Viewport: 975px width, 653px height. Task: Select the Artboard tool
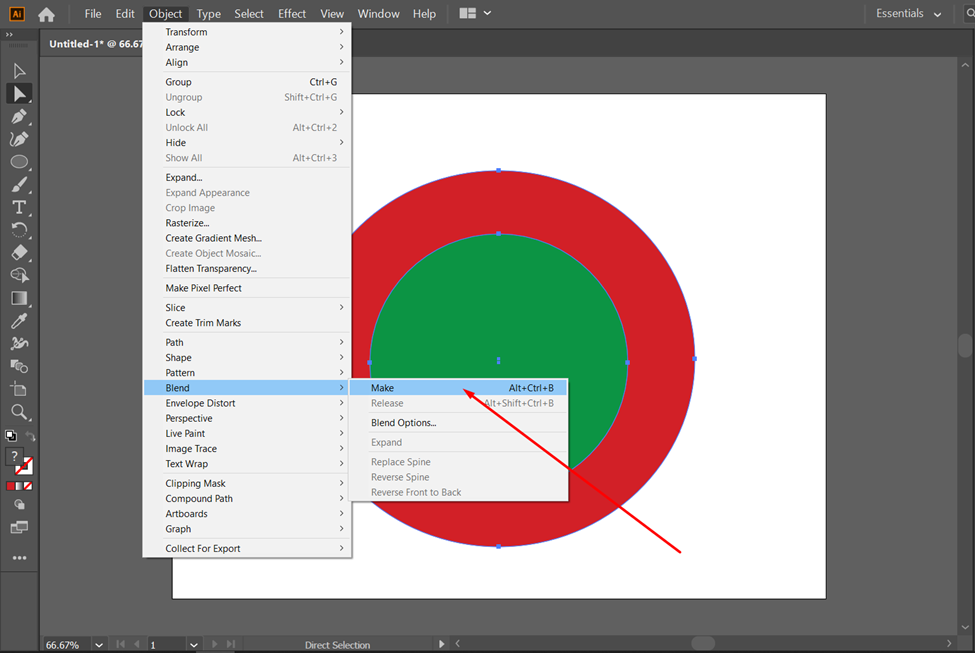tap(19, 389)
